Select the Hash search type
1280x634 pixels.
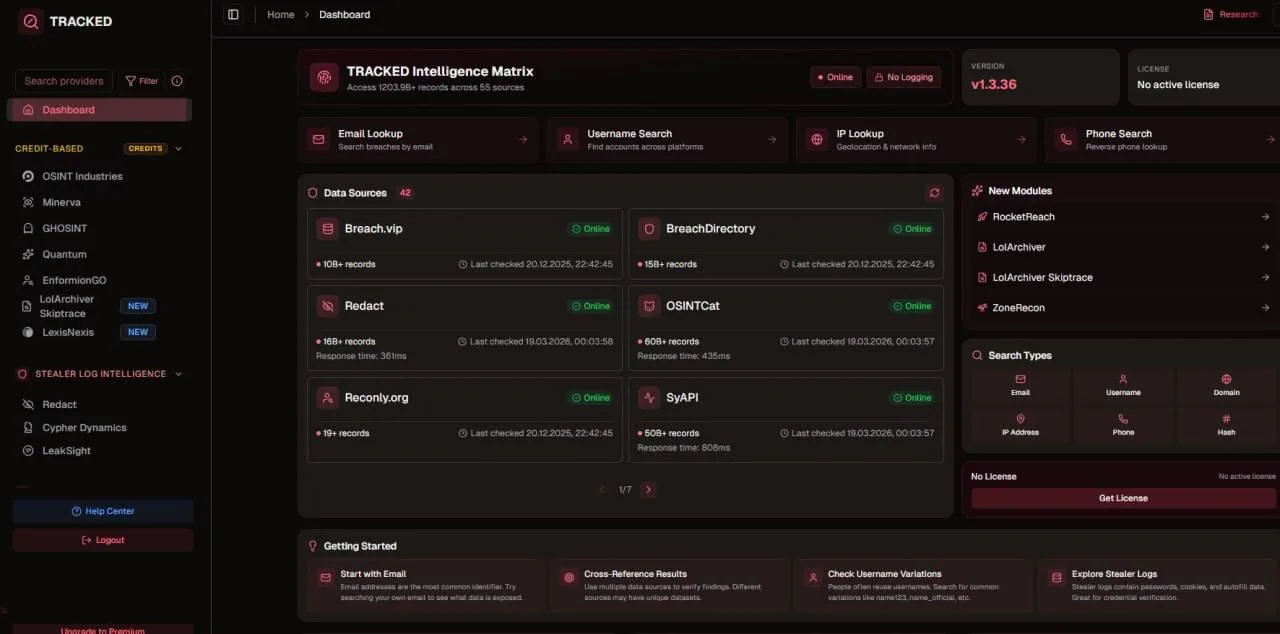point(1226,426)
